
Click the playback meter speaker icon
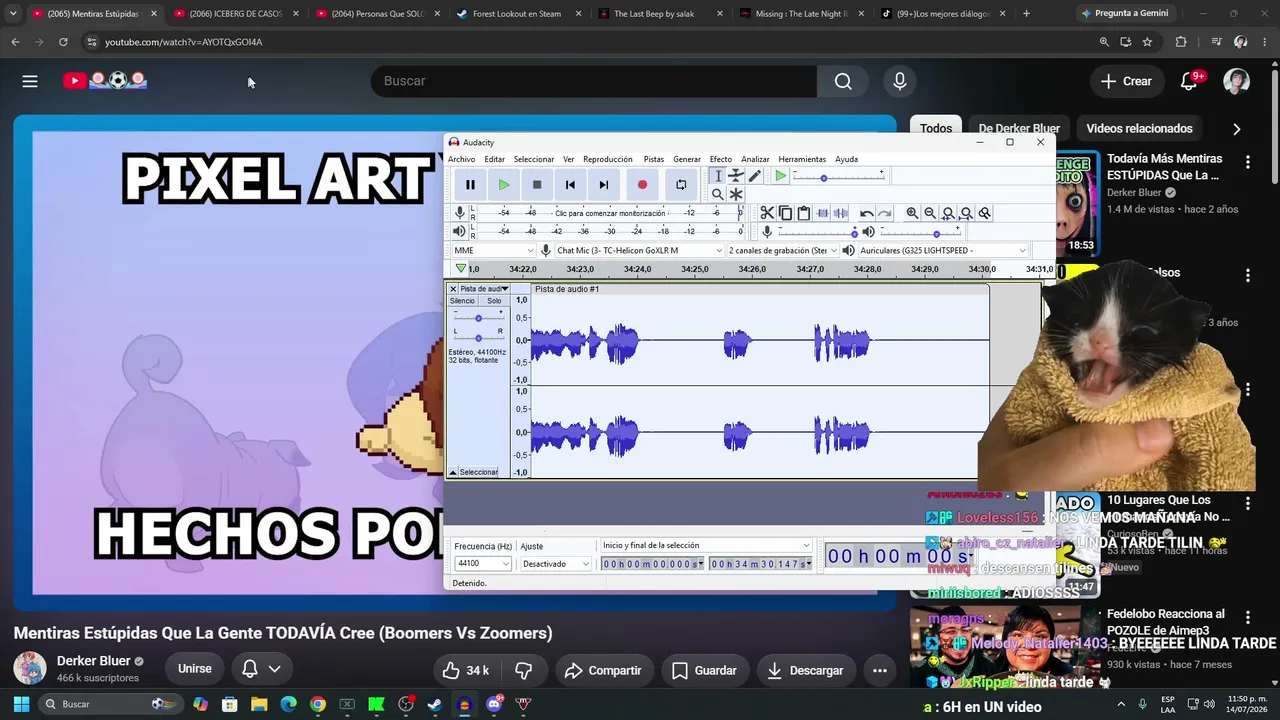coord(460,231)
